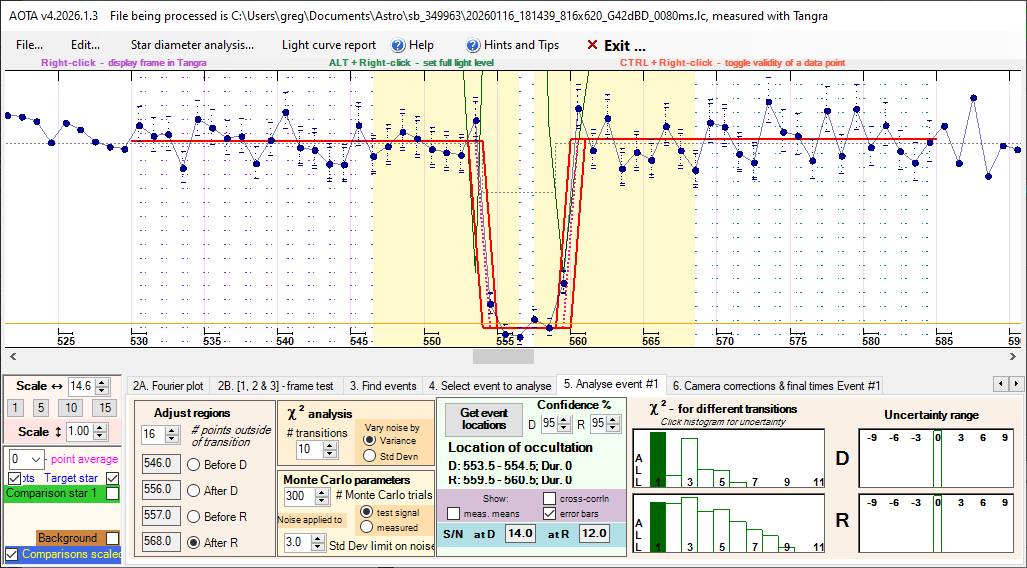
Task: Click light curve scrollbar left arrow
Action: tap(11, 356)
